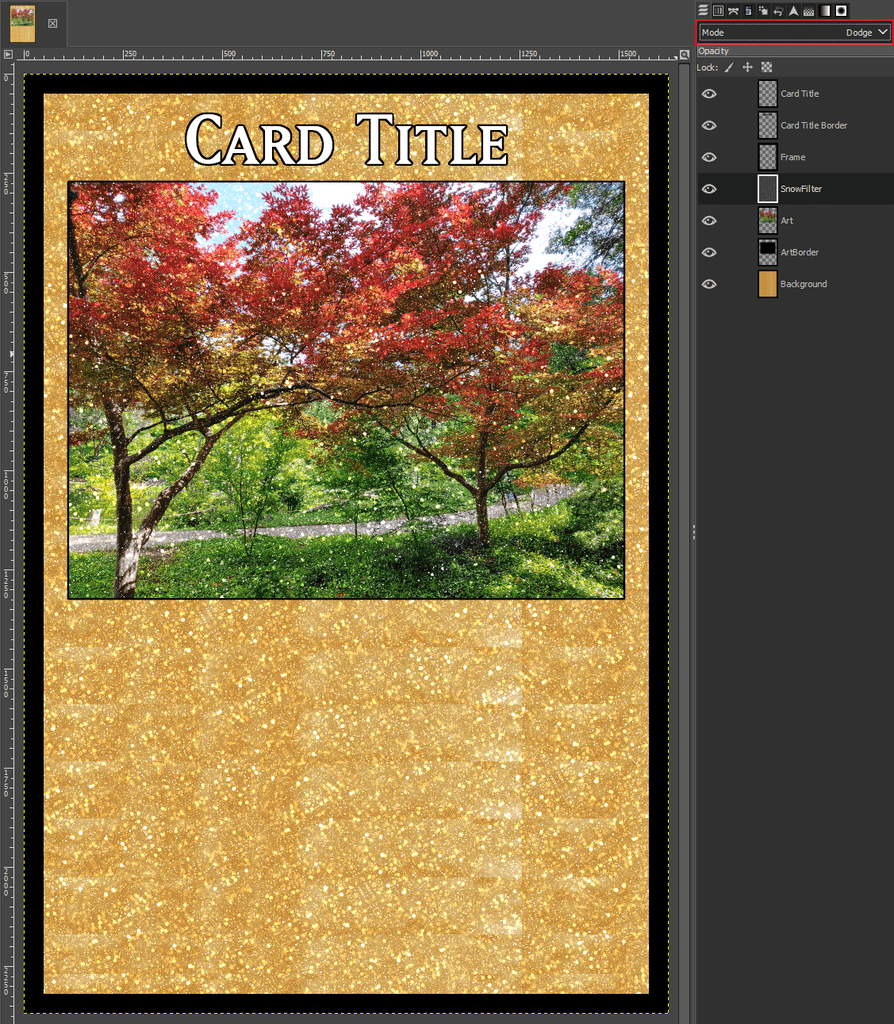
Task: Click the Art layer thumbnail
Action: point(767,221)
